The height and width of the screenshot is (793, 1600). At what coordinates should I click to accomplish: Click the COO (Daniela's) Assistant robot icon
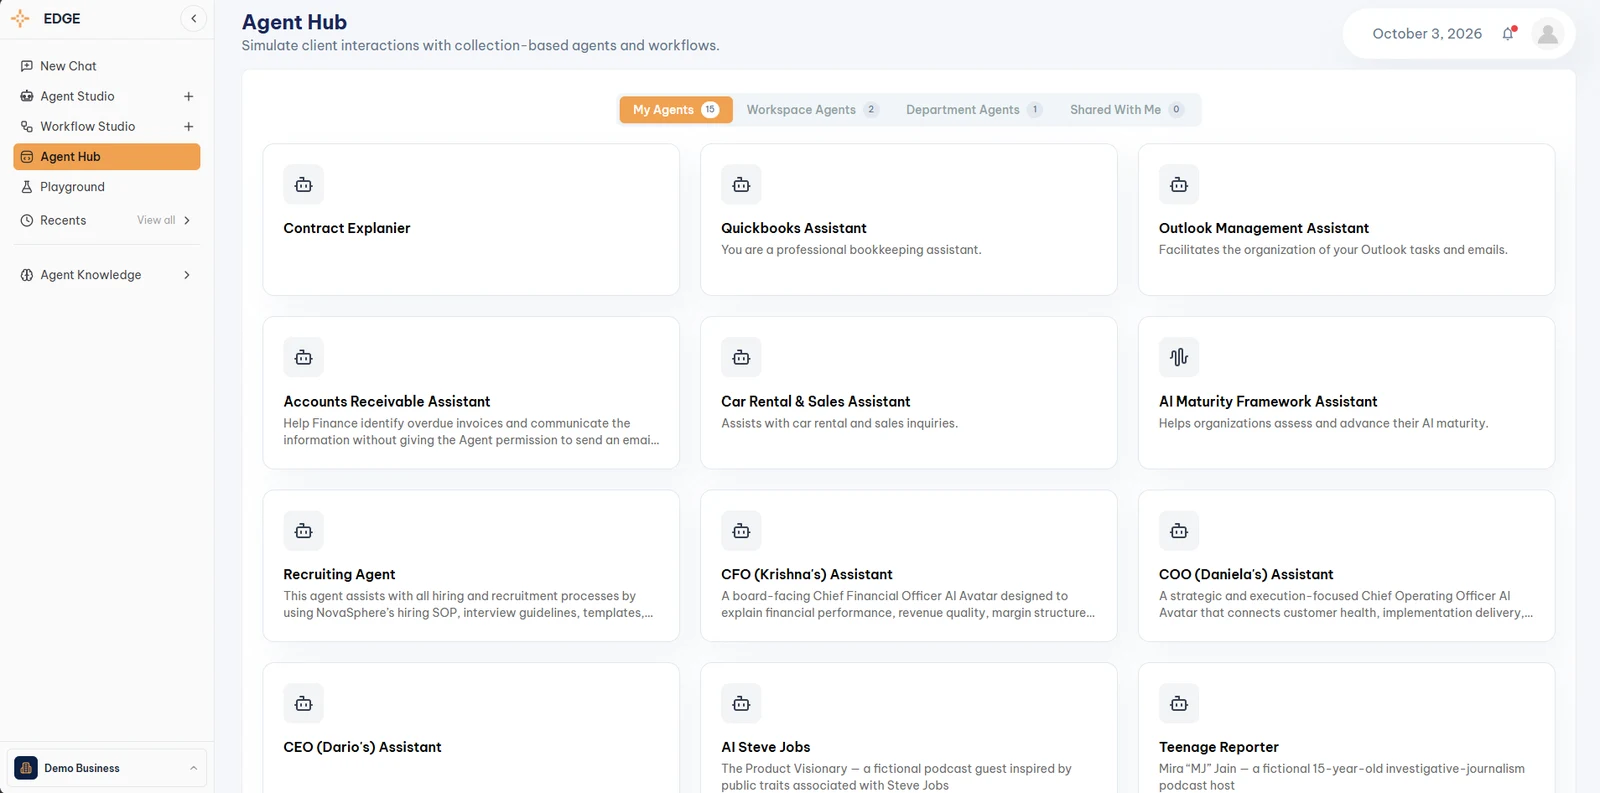pyautogui.click(x=1179, y=531)
